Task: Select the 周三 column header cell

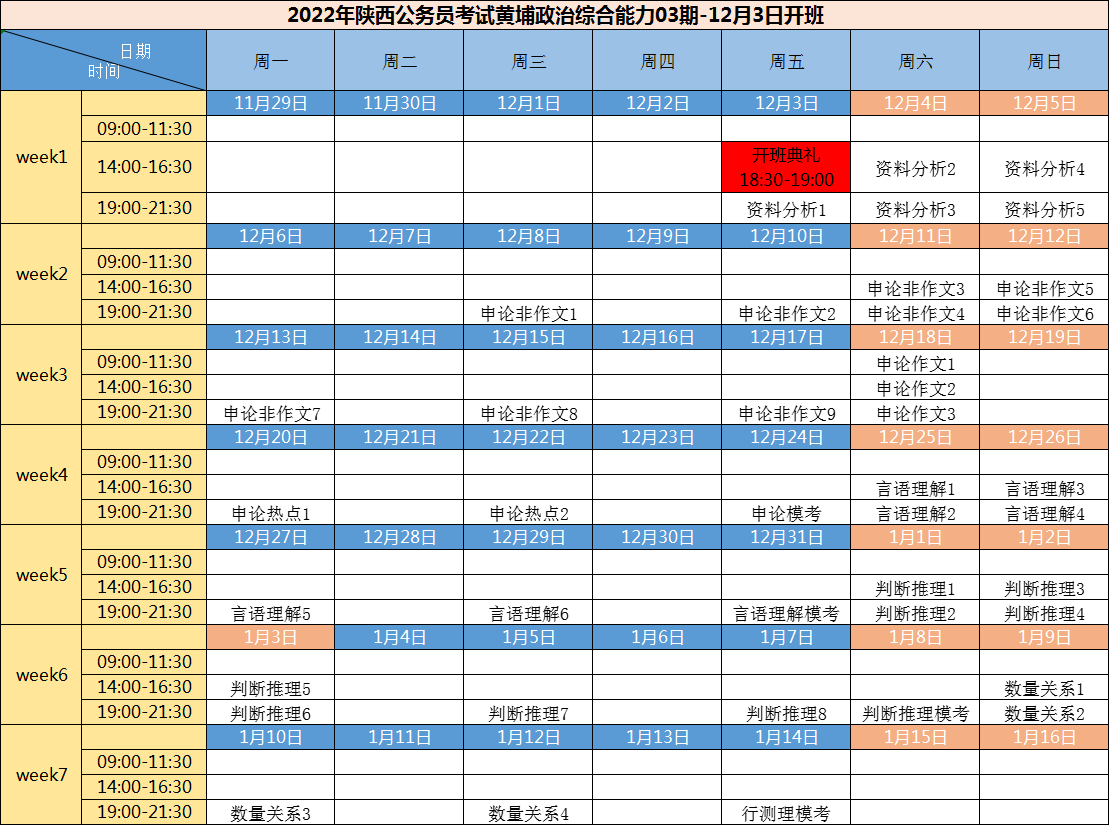Action: click(x=528, y=61)
